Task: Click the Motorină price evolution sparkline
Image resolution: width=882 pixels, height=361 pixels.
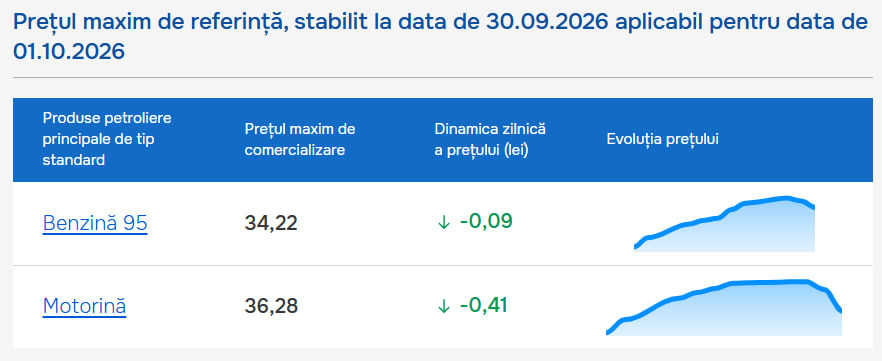Action: tap(724, 307)
